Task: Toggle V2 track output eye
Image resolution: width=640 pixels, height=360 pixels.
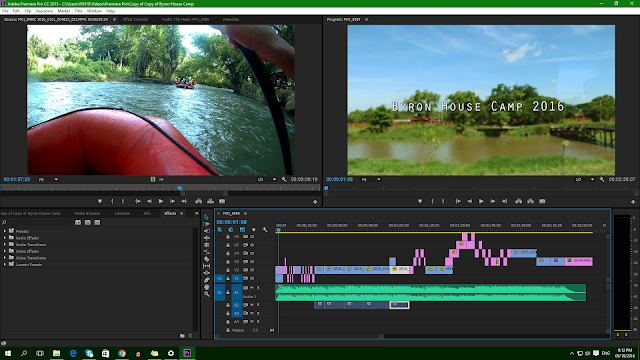Action: coord(252,270)
